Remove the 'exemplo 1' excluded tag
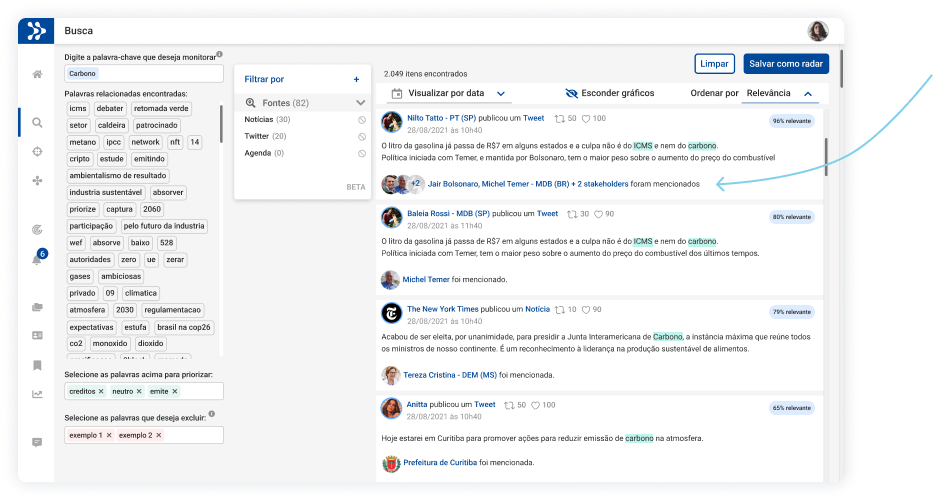The height and width of the screenshot is (501, 948). [109, 435]
